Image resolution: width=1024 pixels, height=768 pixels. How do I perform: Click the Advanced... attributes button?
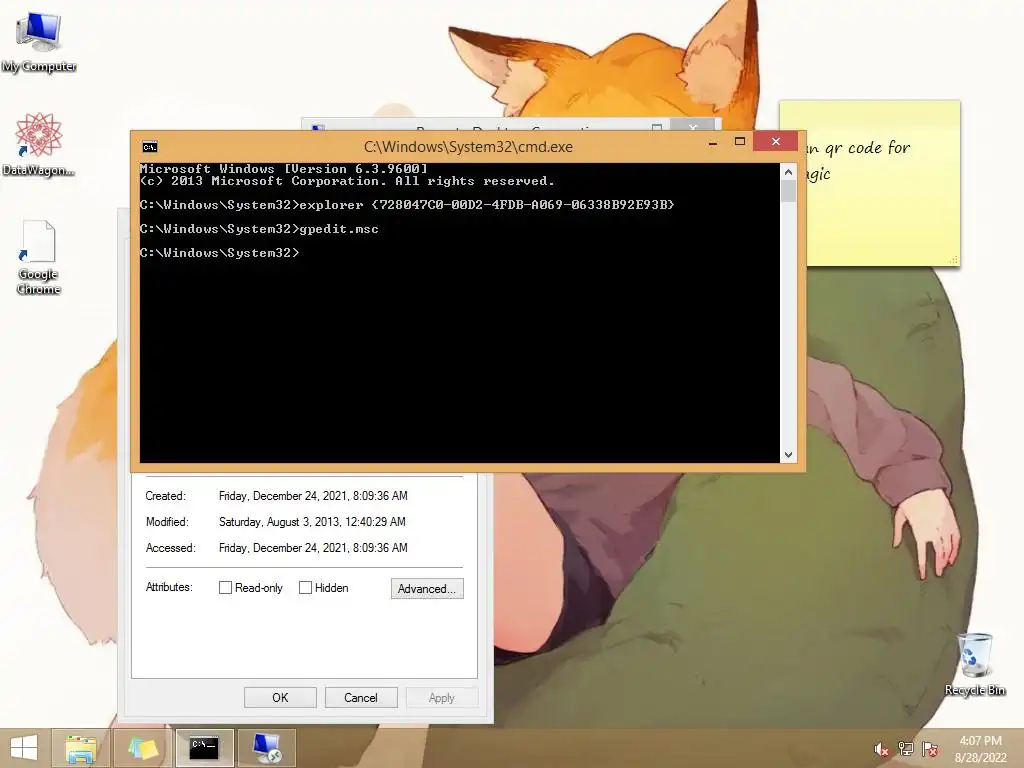tap(427, 588)
